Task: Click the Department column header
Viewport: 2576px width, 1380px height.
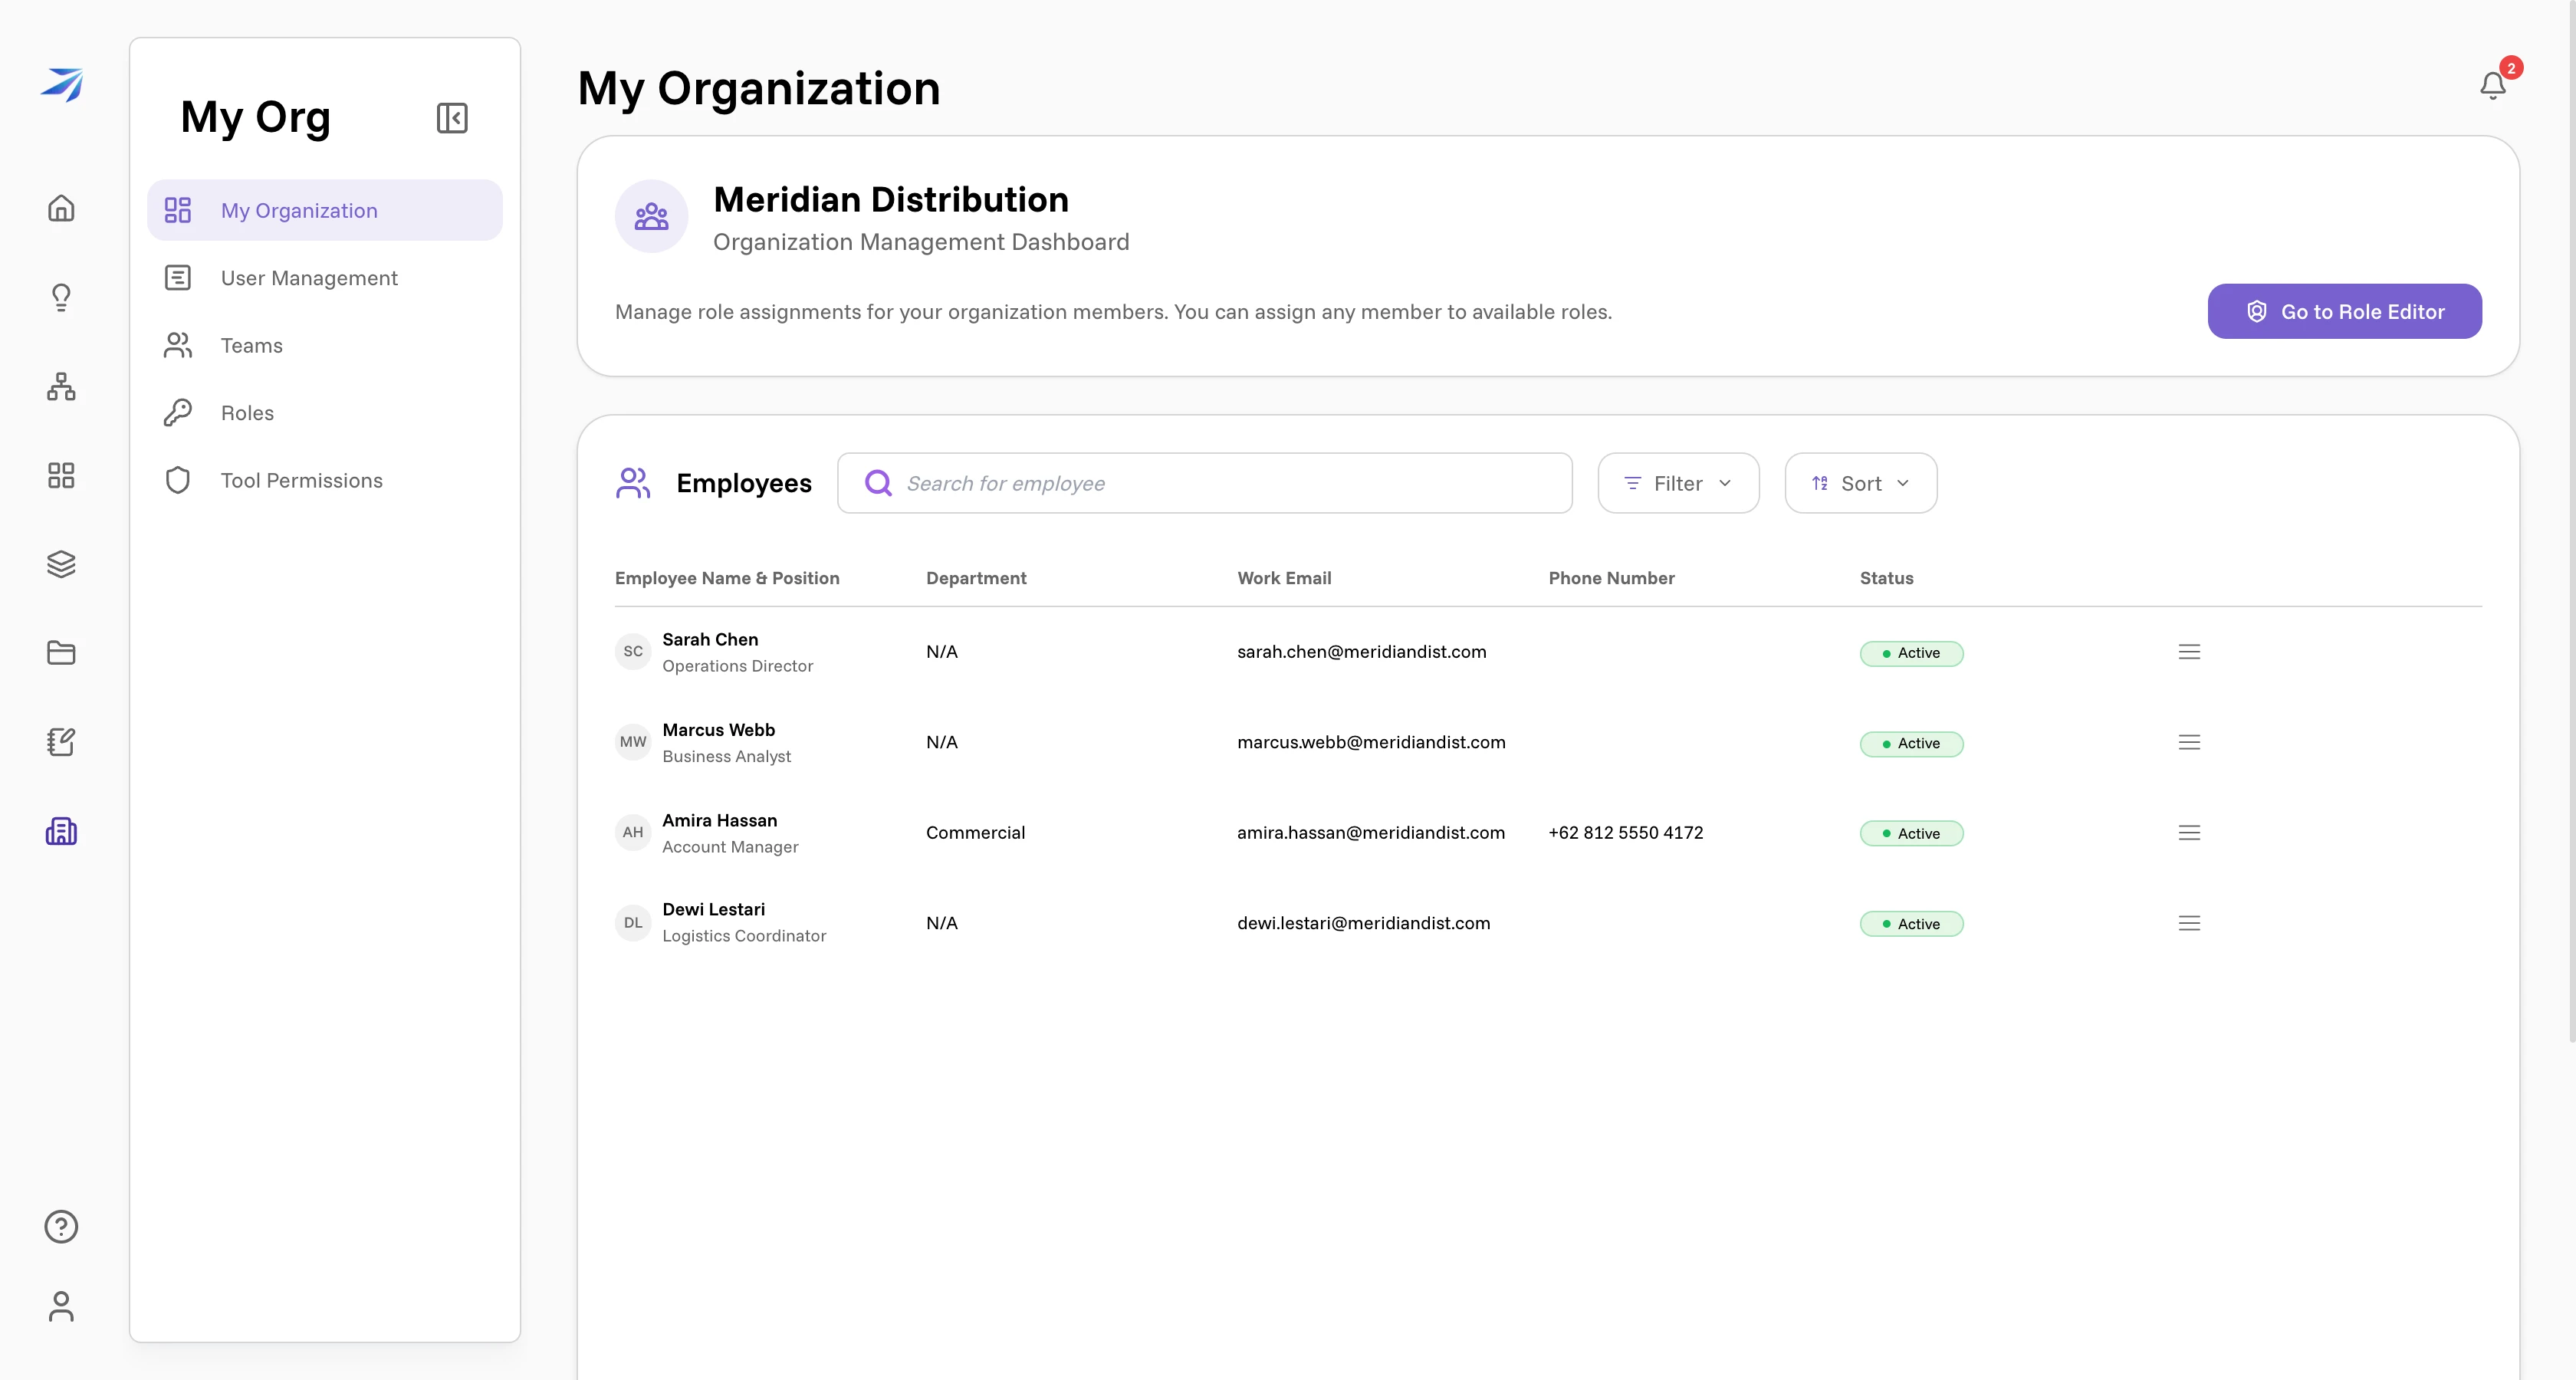Action: (x=976, y=578)
